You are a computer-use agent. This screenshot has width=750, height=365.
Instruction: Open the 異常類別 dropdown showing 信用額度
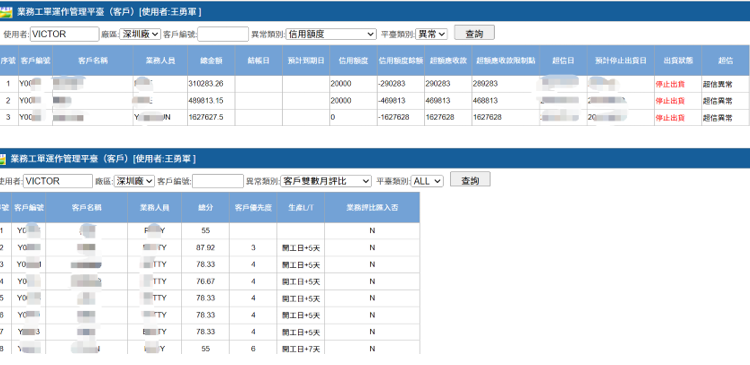[x=331, y=34]
